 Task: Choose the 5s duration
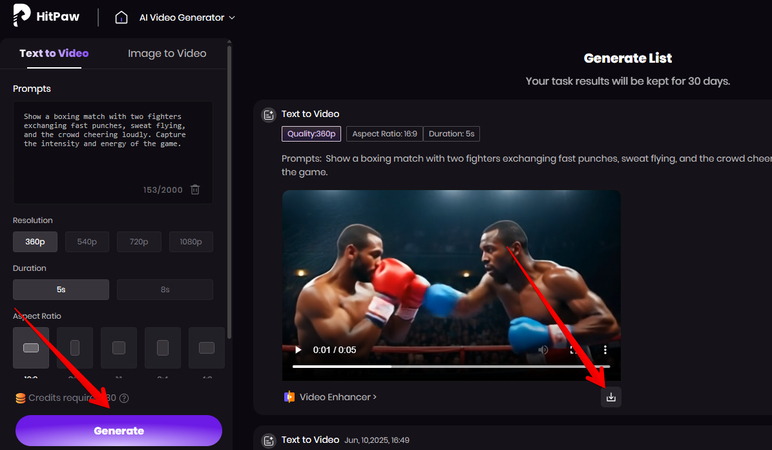[x=61, y=289]
